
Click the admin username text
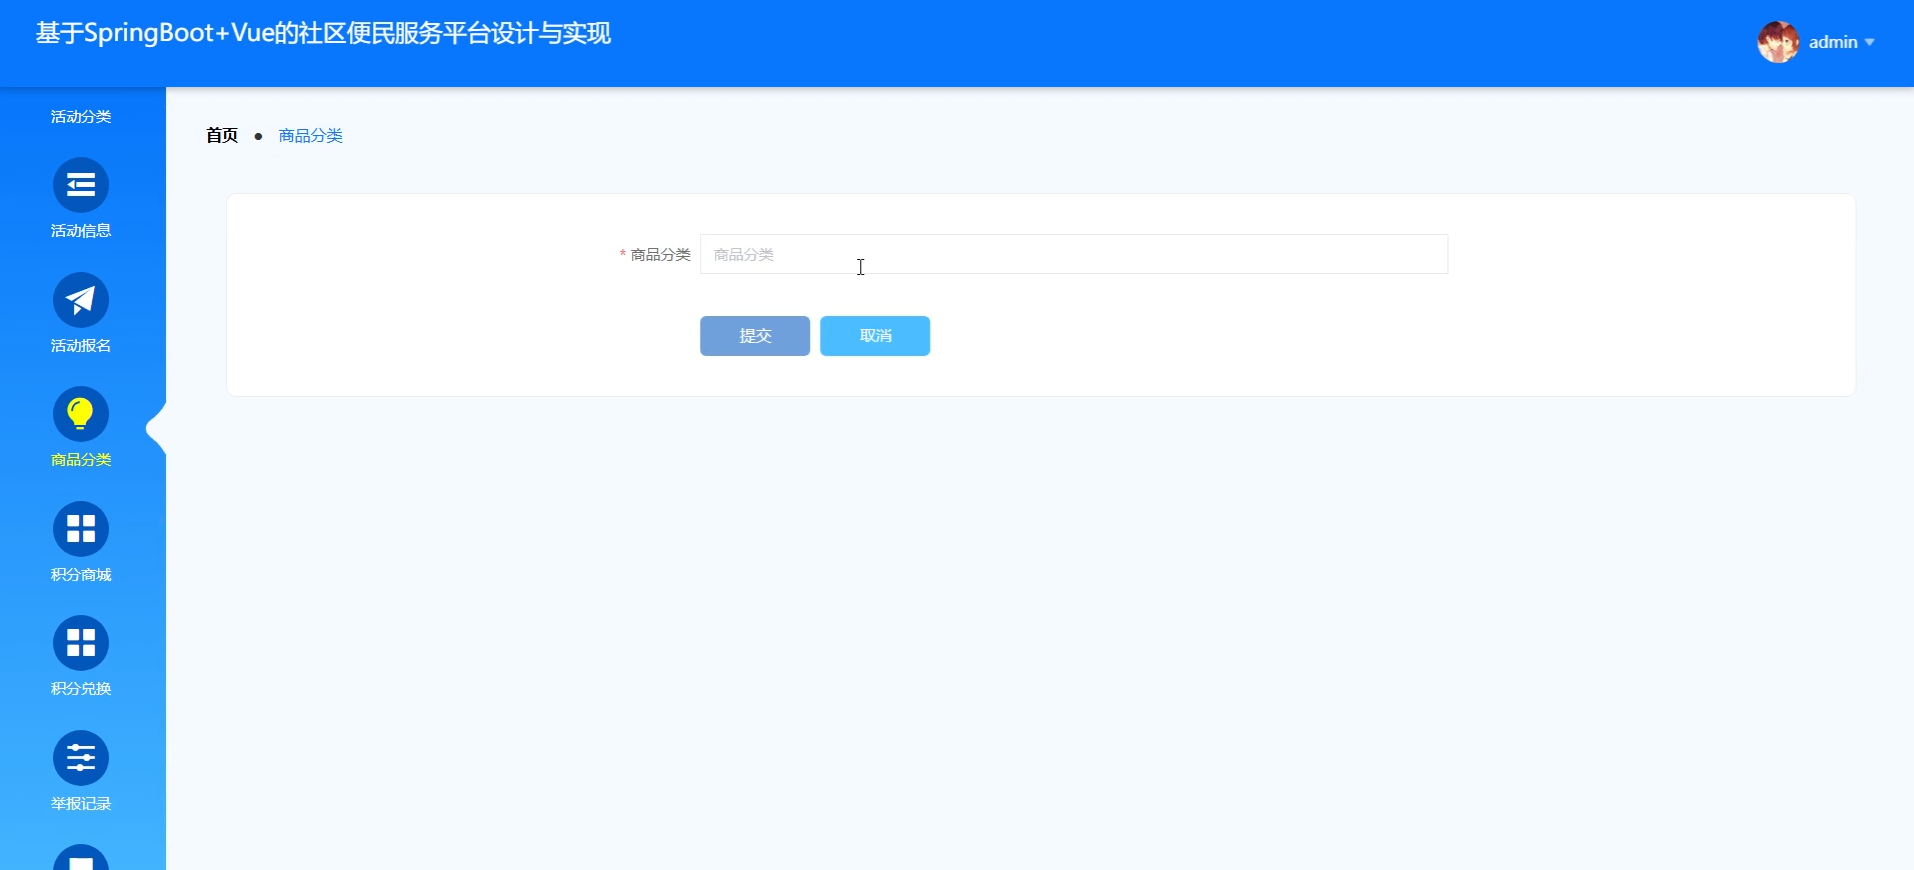point(1833,42)
